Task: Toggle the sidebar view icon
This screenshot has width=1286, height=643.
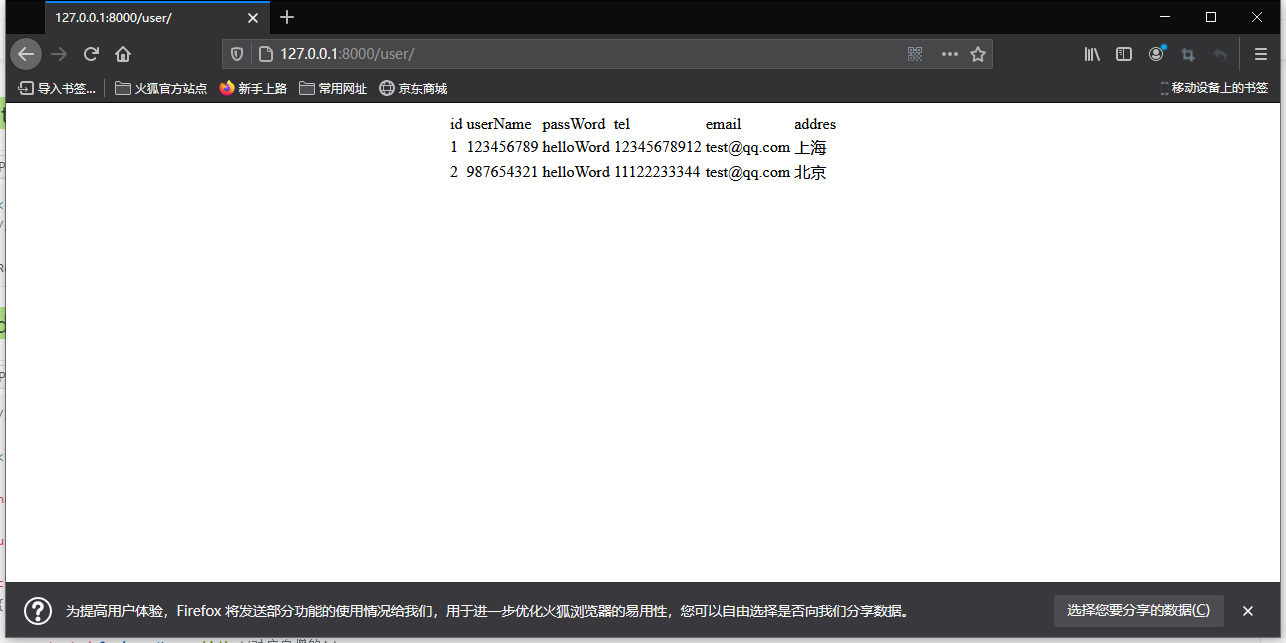Action: click(1124, 54)
